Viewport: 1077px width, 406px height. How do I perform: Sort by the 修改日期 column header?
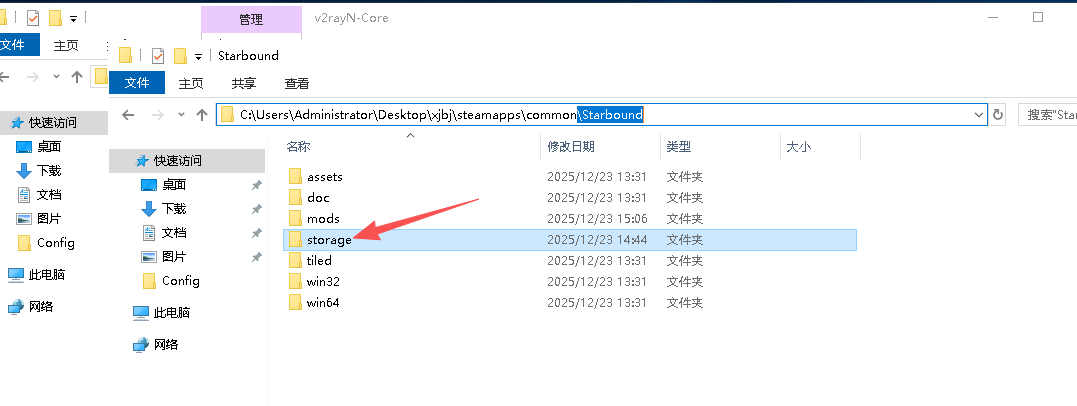(x=570, y=147)
